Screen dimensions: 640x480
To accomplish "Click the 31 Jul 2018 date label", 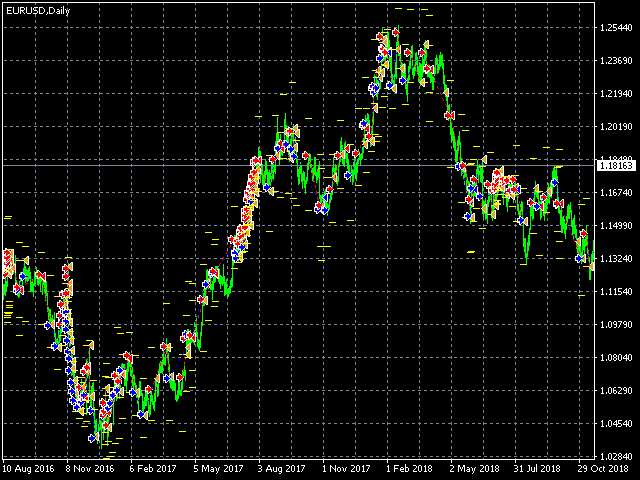I will coord(537,469).
